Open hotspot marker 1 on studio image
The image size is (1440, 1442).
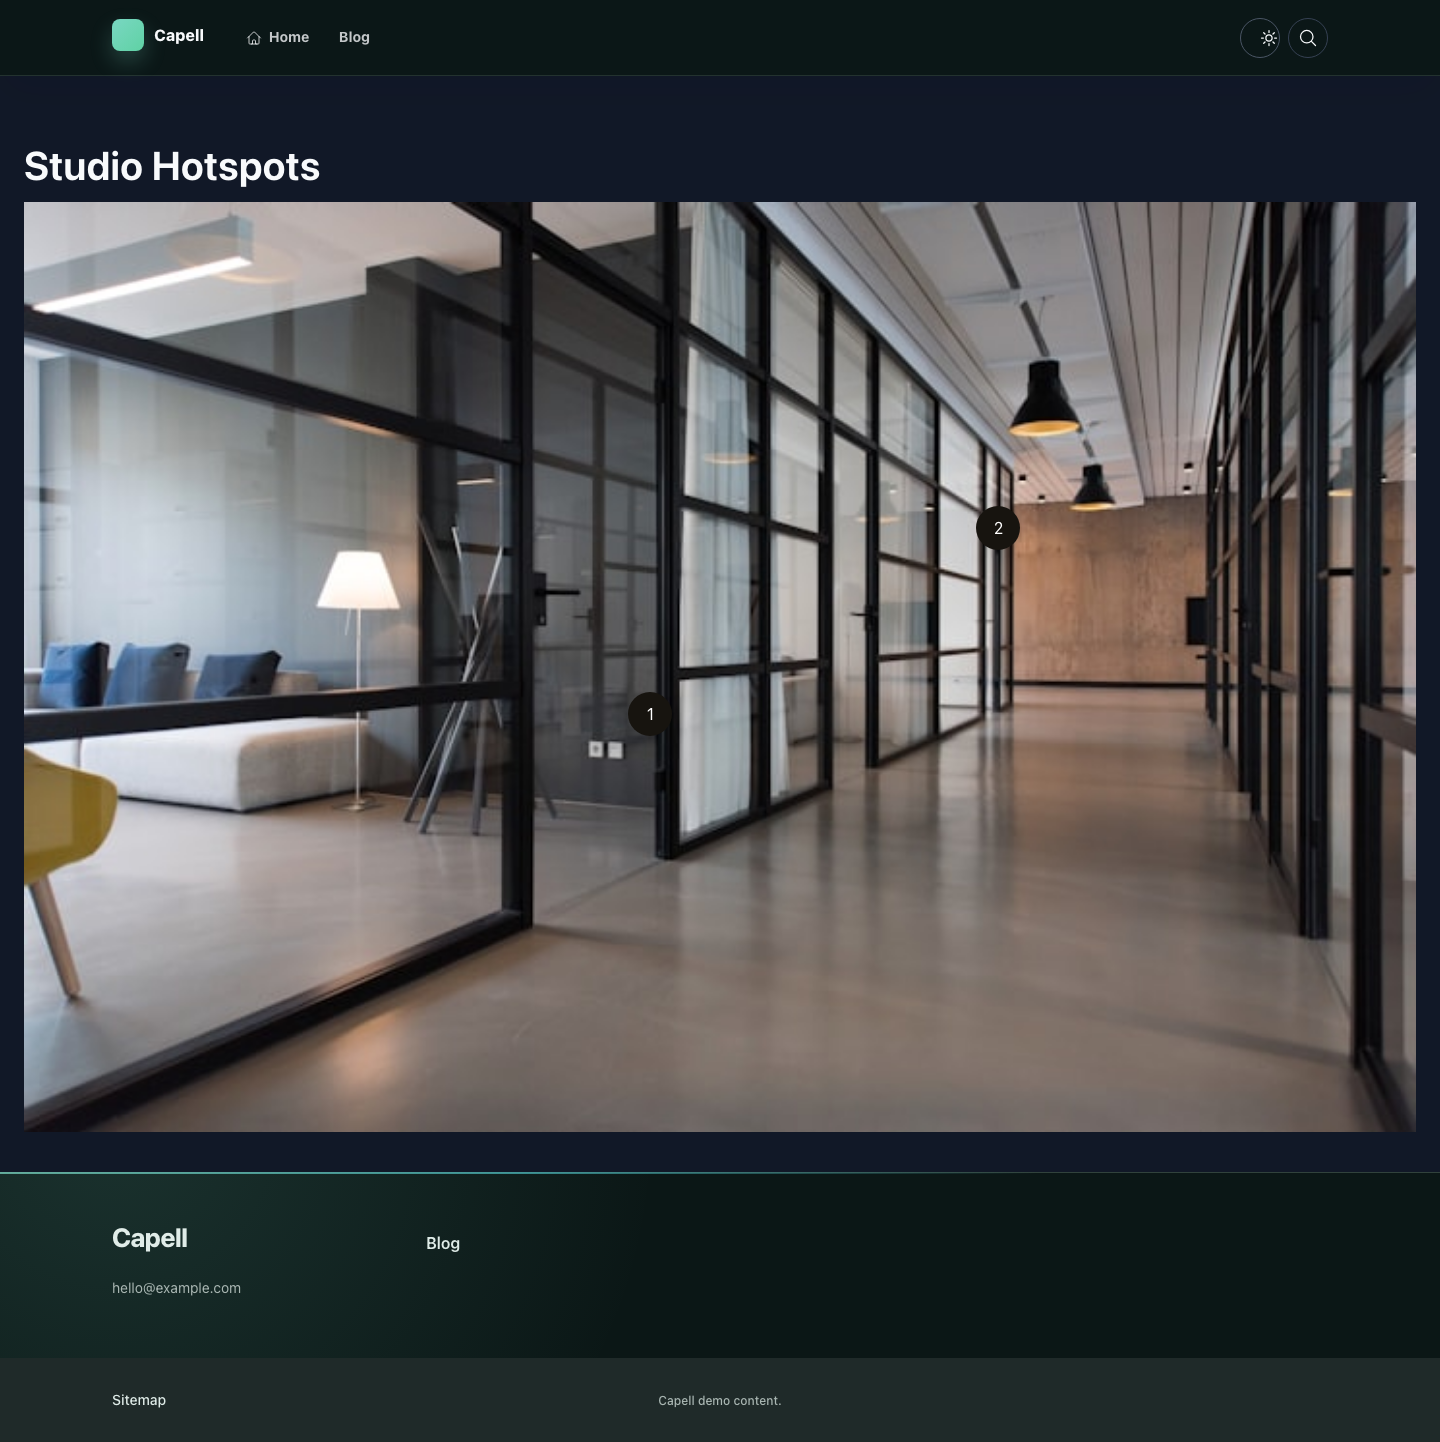pos(650,714)
